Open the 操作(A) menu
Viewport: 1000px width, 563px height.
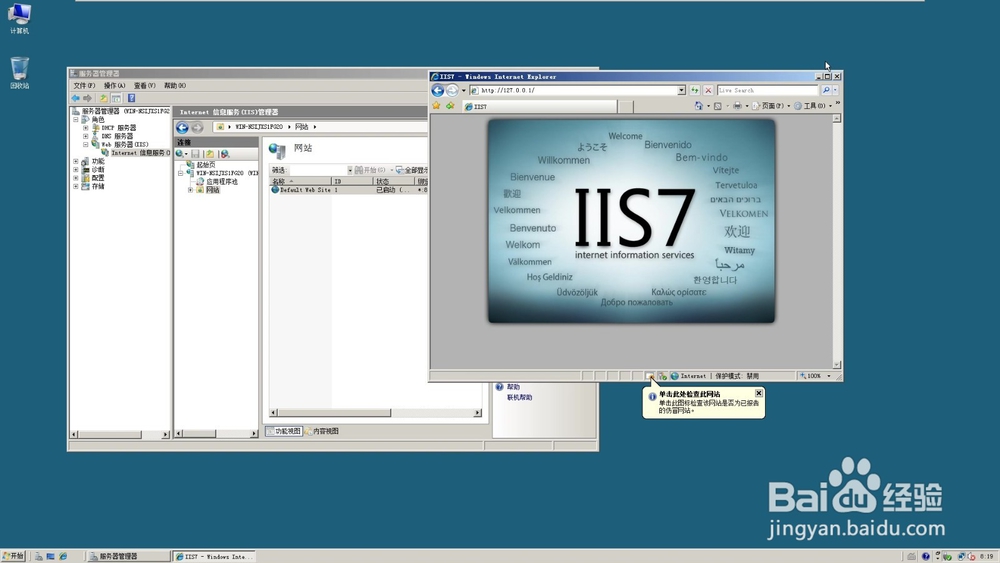click(115, 85)
